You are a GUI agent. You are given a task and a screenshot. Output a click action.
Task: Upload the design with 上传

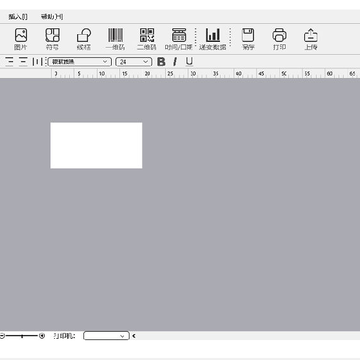pyautogui.click(x=311, y=39)
